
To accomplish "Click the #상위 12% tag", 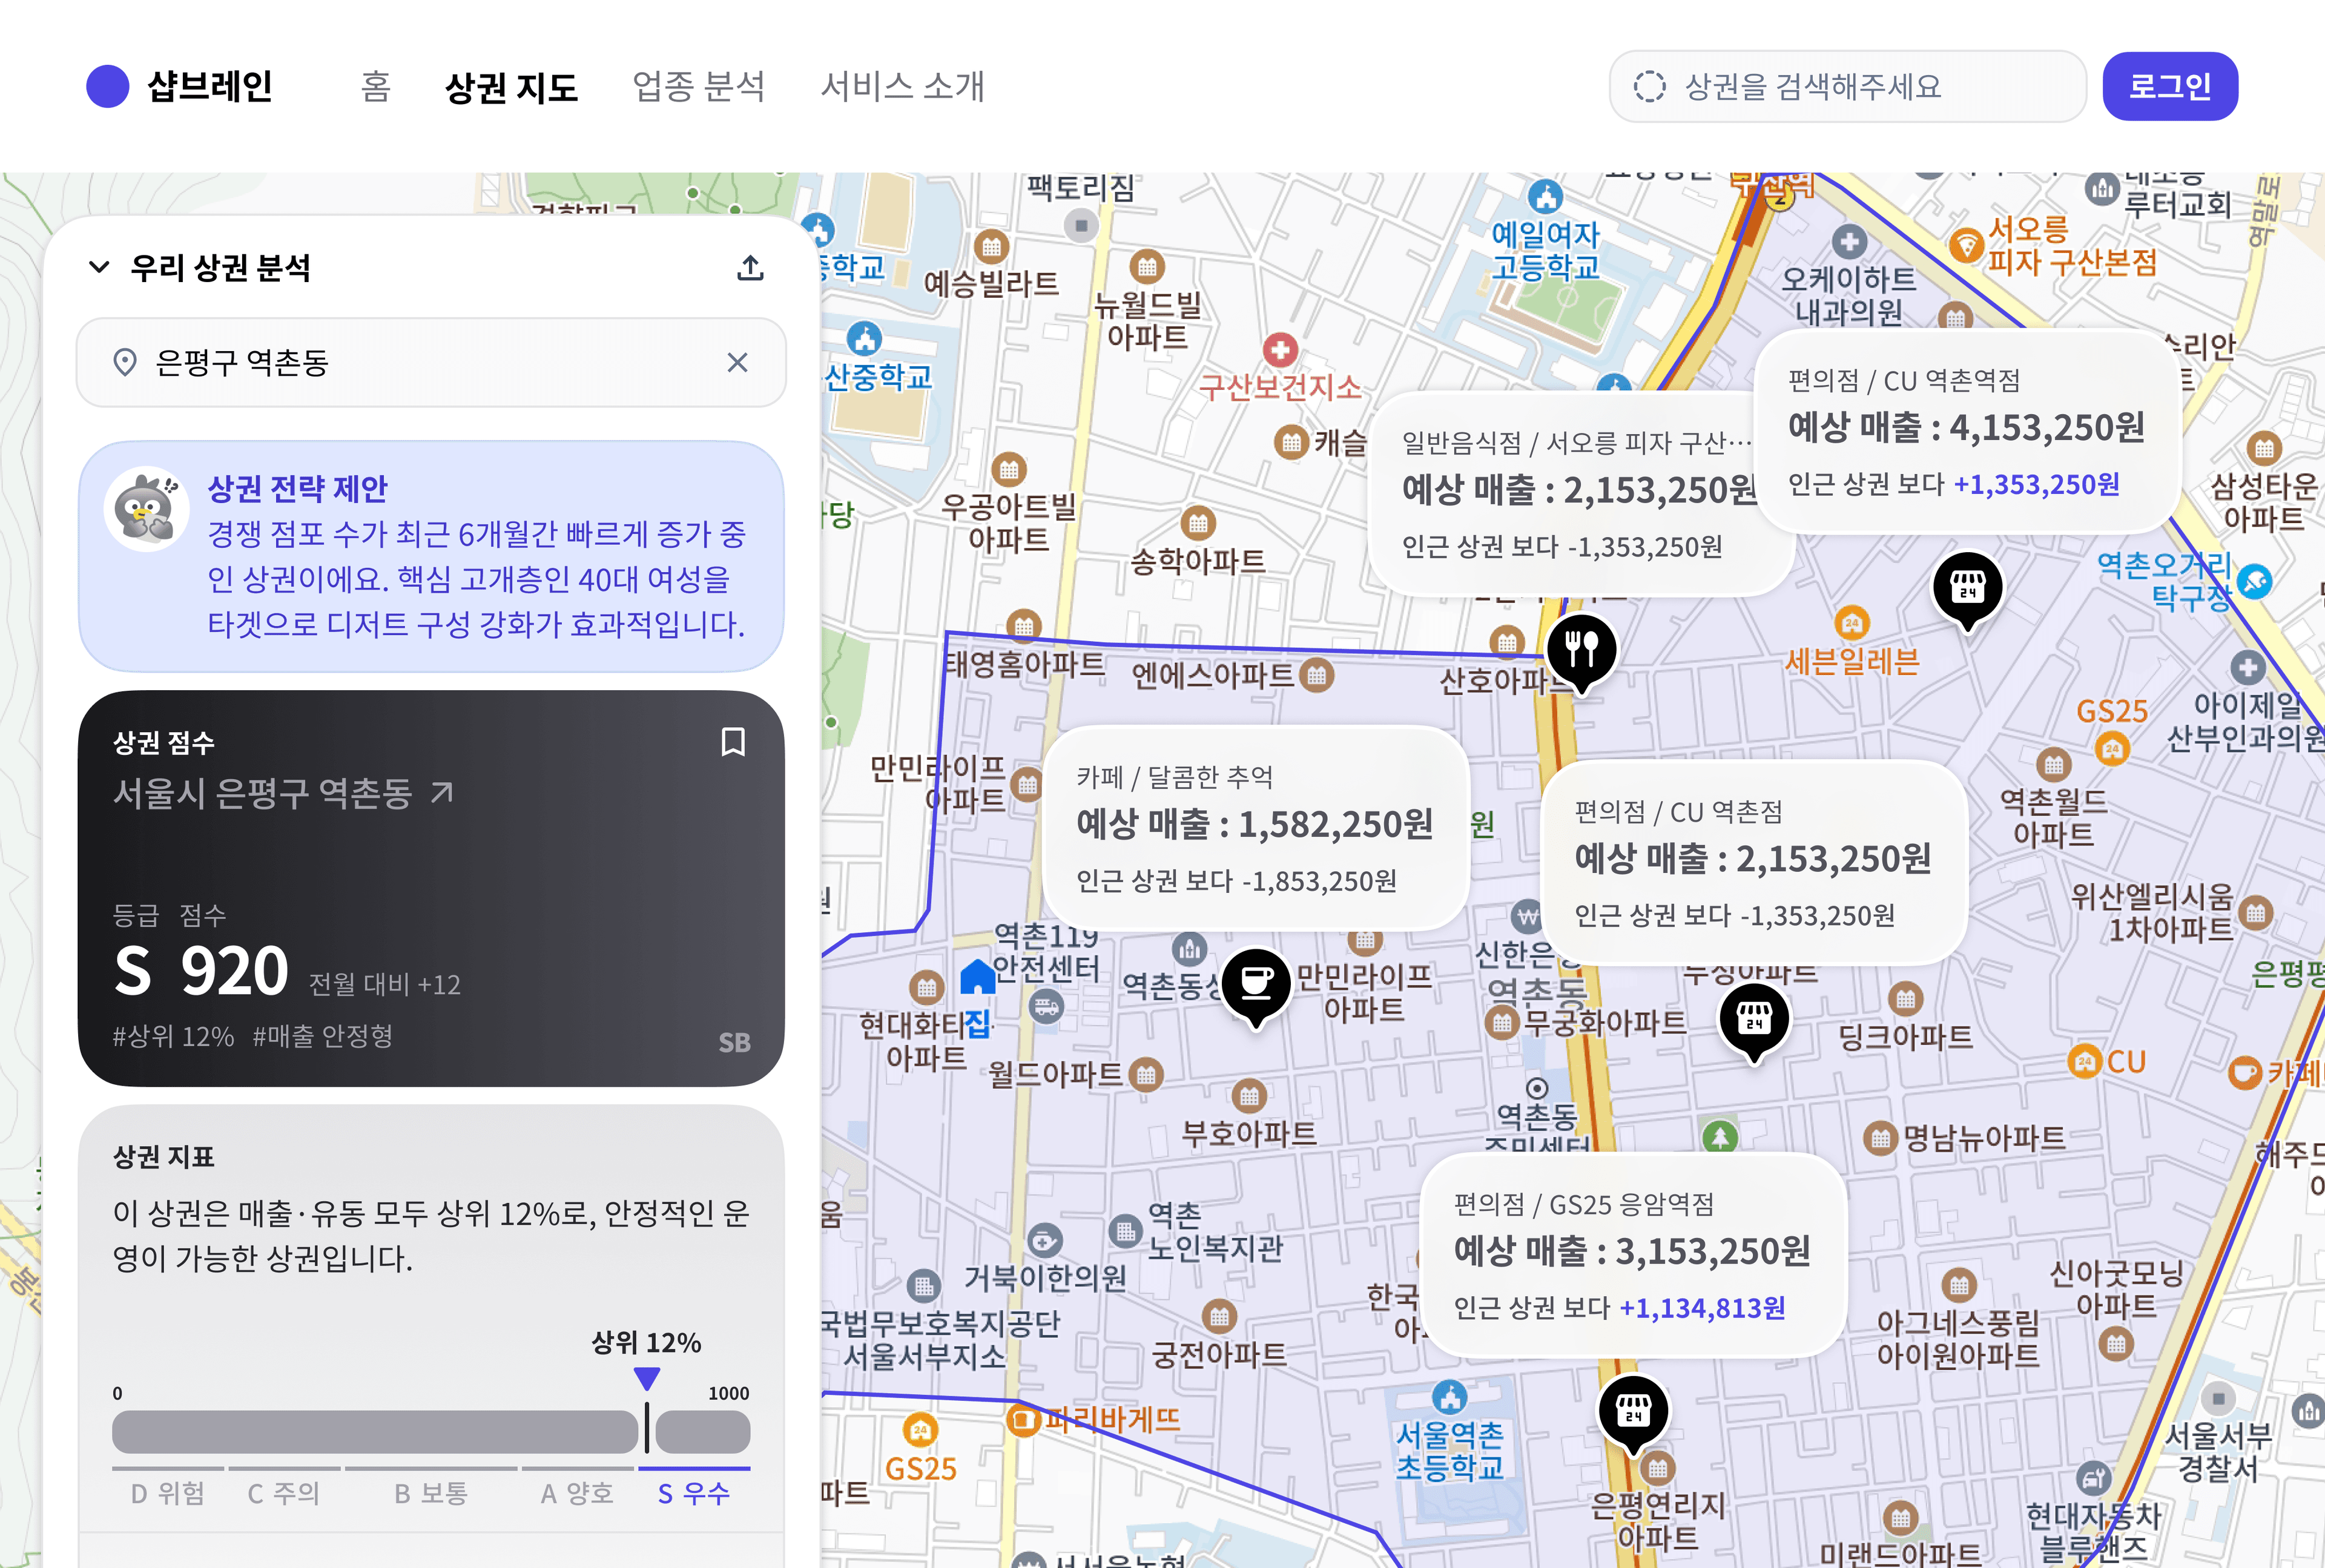I will tap(173, 1036).
